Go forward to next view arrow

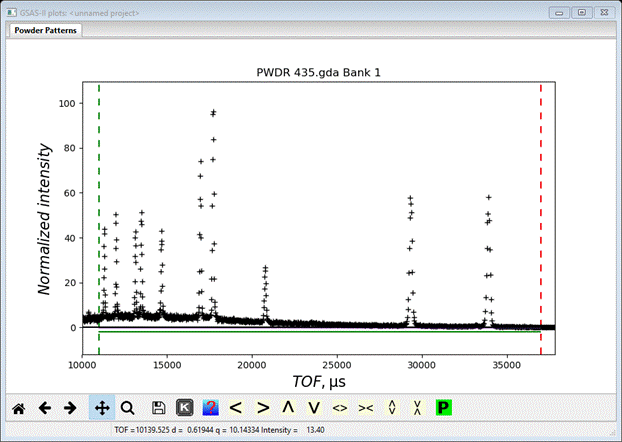[x=70, y=407]
